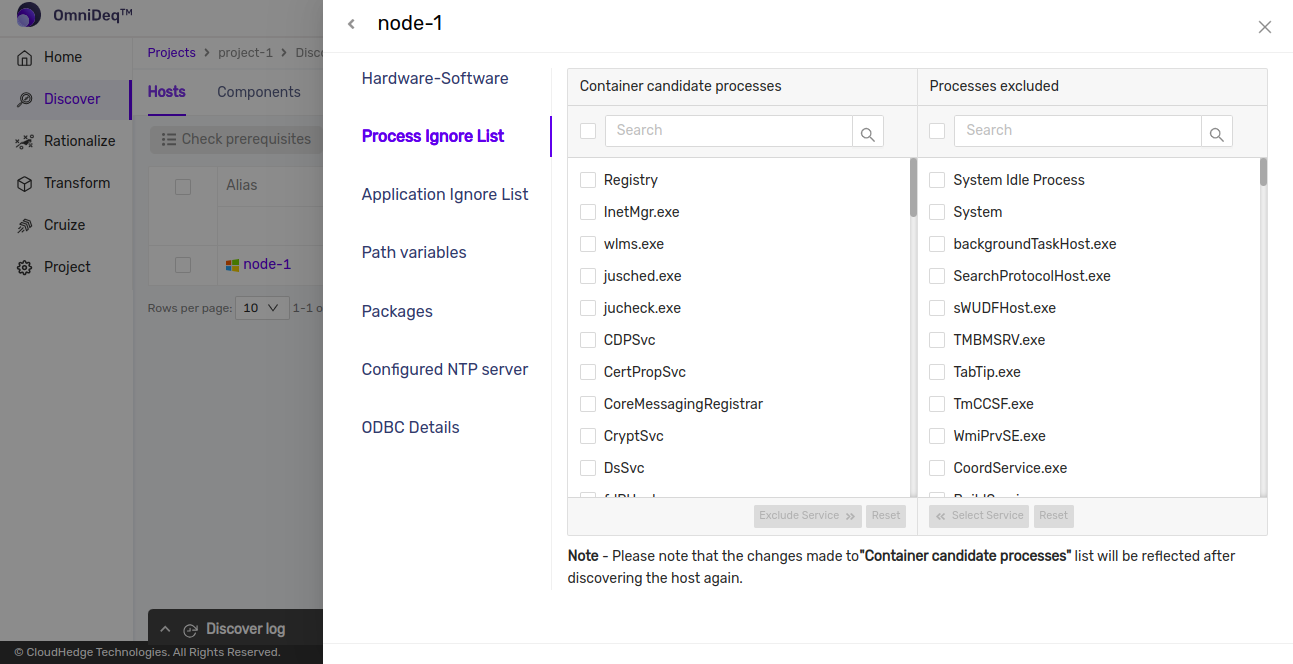
Task: Click the candidate processes list scrollbar
Action: [913, 187]
